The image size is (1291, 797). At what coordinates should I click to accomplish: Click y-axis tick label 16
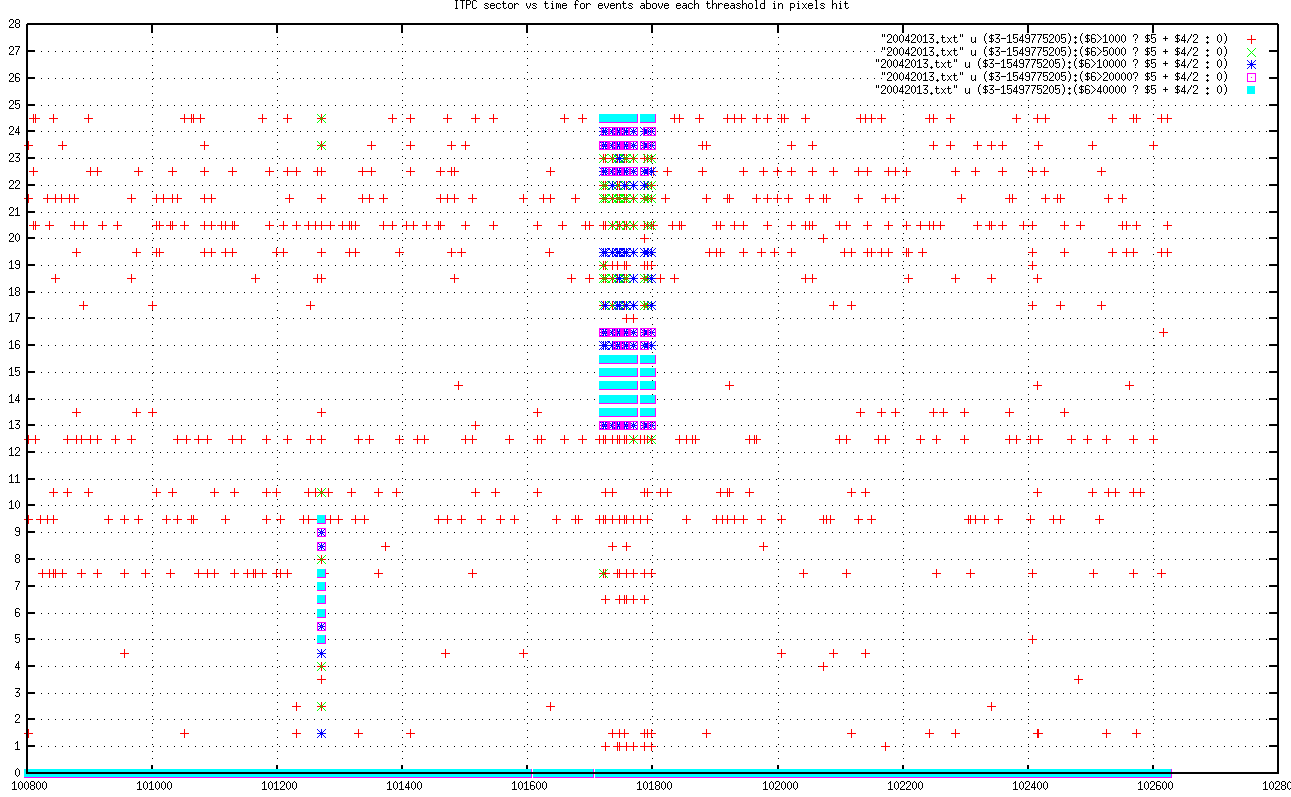point(14,345)
